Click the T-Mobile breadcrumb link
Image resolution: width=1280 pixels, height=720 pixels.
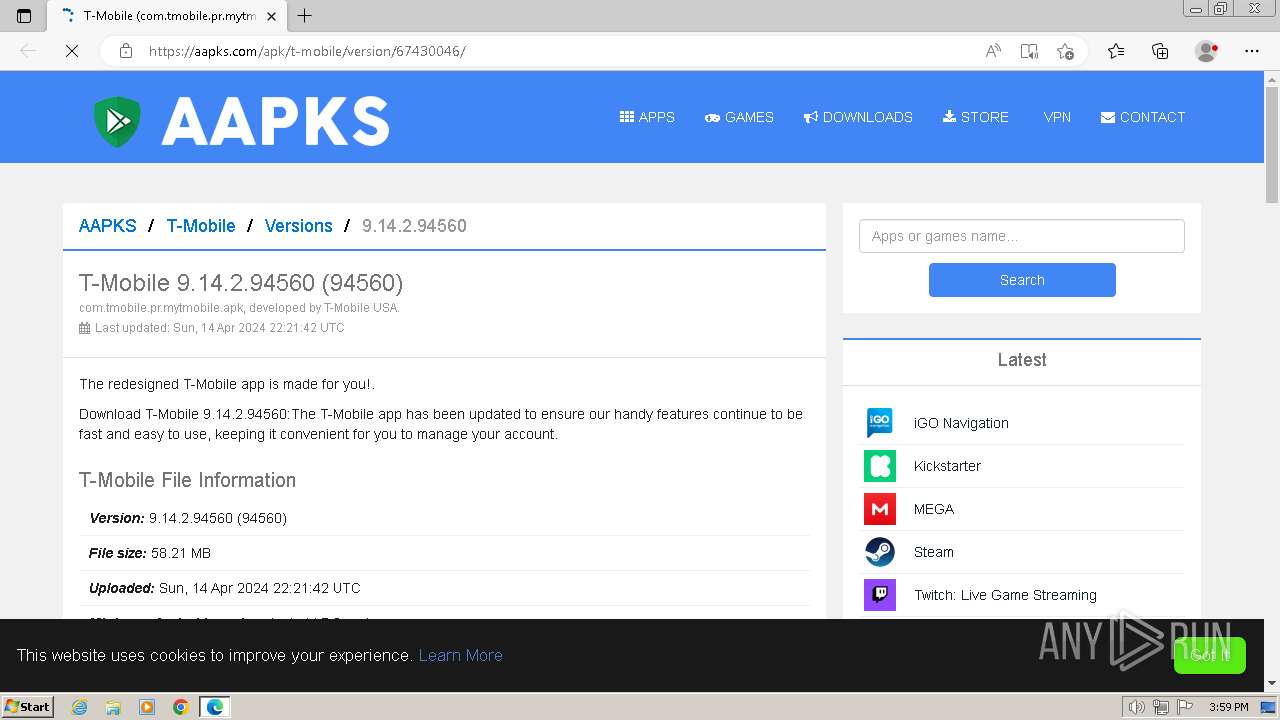pyautogui.click(x=201, y=226)
